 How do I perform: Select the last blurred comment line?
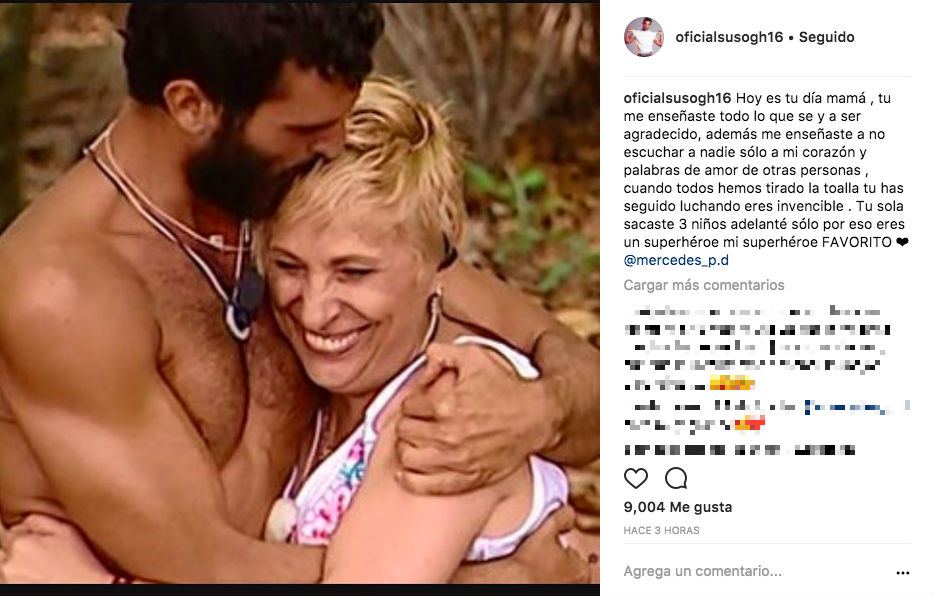click(739, 450)
